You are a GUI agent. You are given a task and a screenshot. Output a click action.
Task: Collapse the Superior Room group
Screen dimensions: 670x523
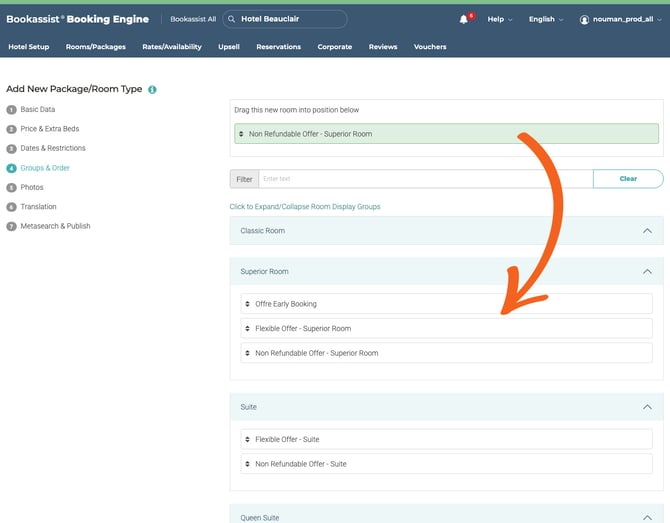647,271
